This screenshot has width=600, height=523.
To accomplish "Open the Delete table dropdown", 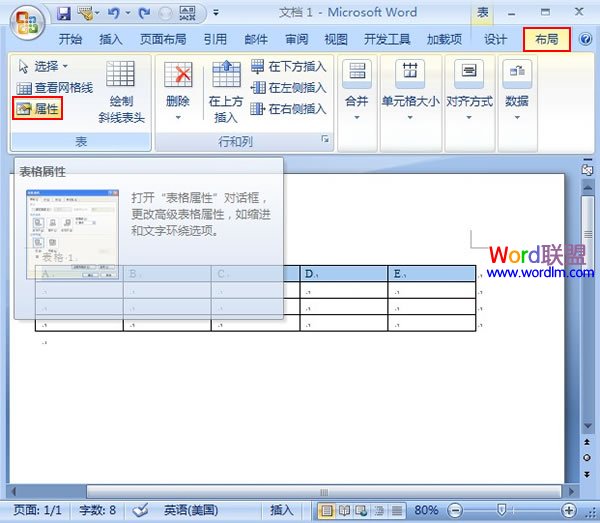I will tap(178, 92).
